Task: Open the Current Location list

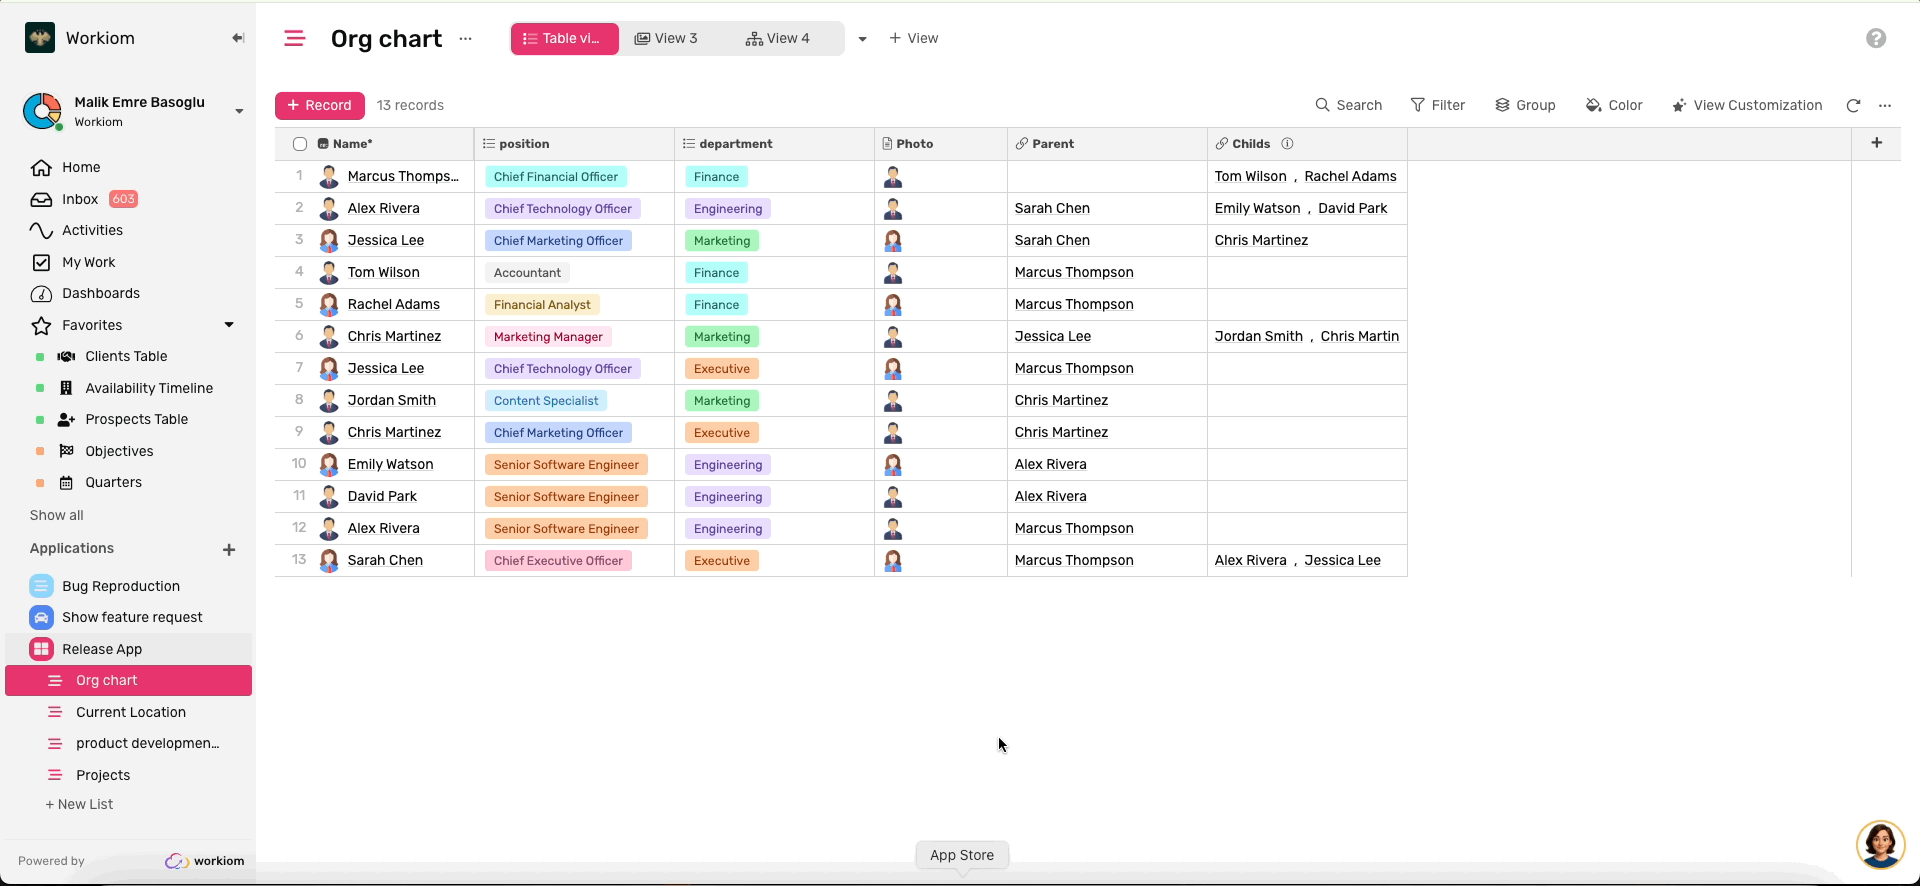Action: (x=131, y=712)
